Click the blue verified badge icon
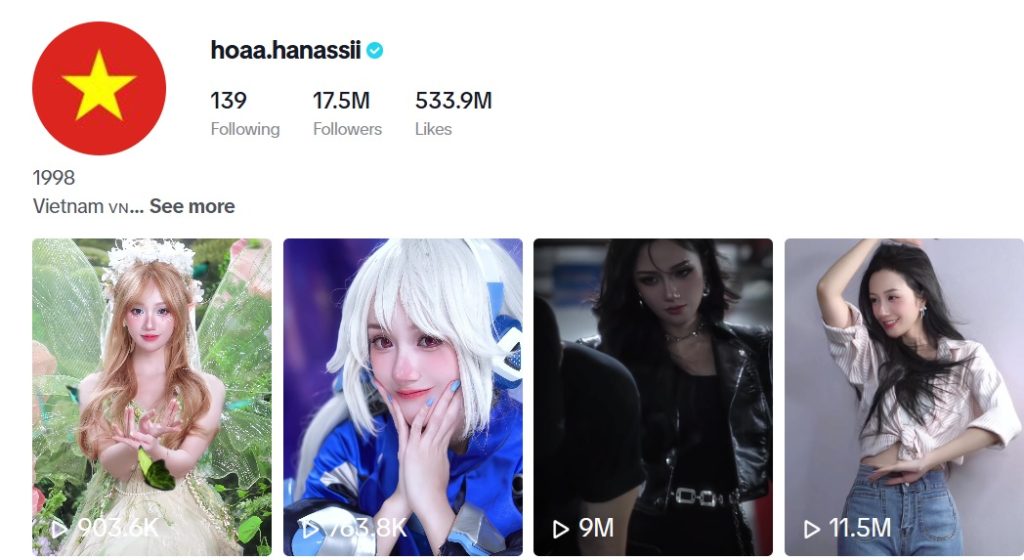Screen dimensions: 1024x560 (375, 50)
